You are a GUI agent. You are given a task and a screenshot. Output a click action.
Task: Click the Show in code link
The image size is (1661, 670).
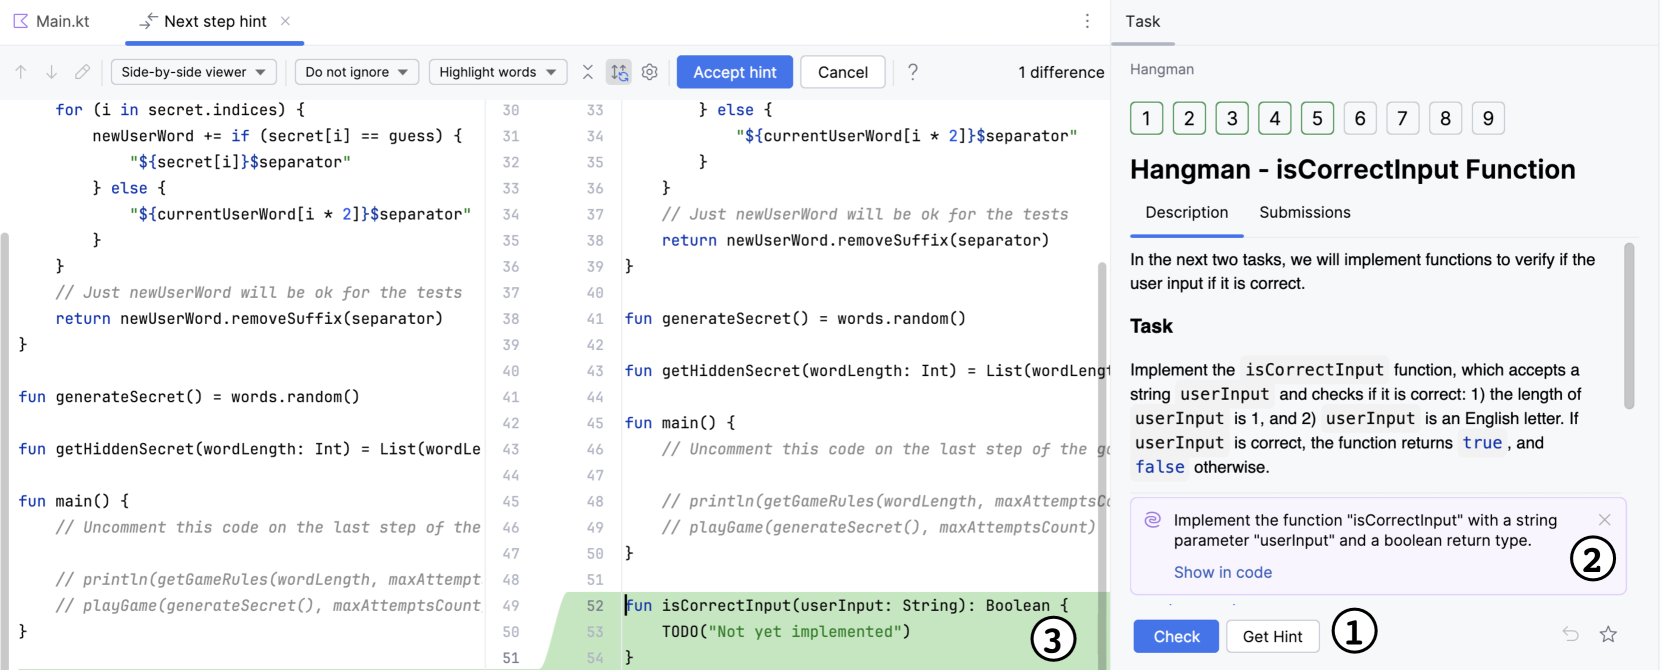click(x=1222, y=572)
